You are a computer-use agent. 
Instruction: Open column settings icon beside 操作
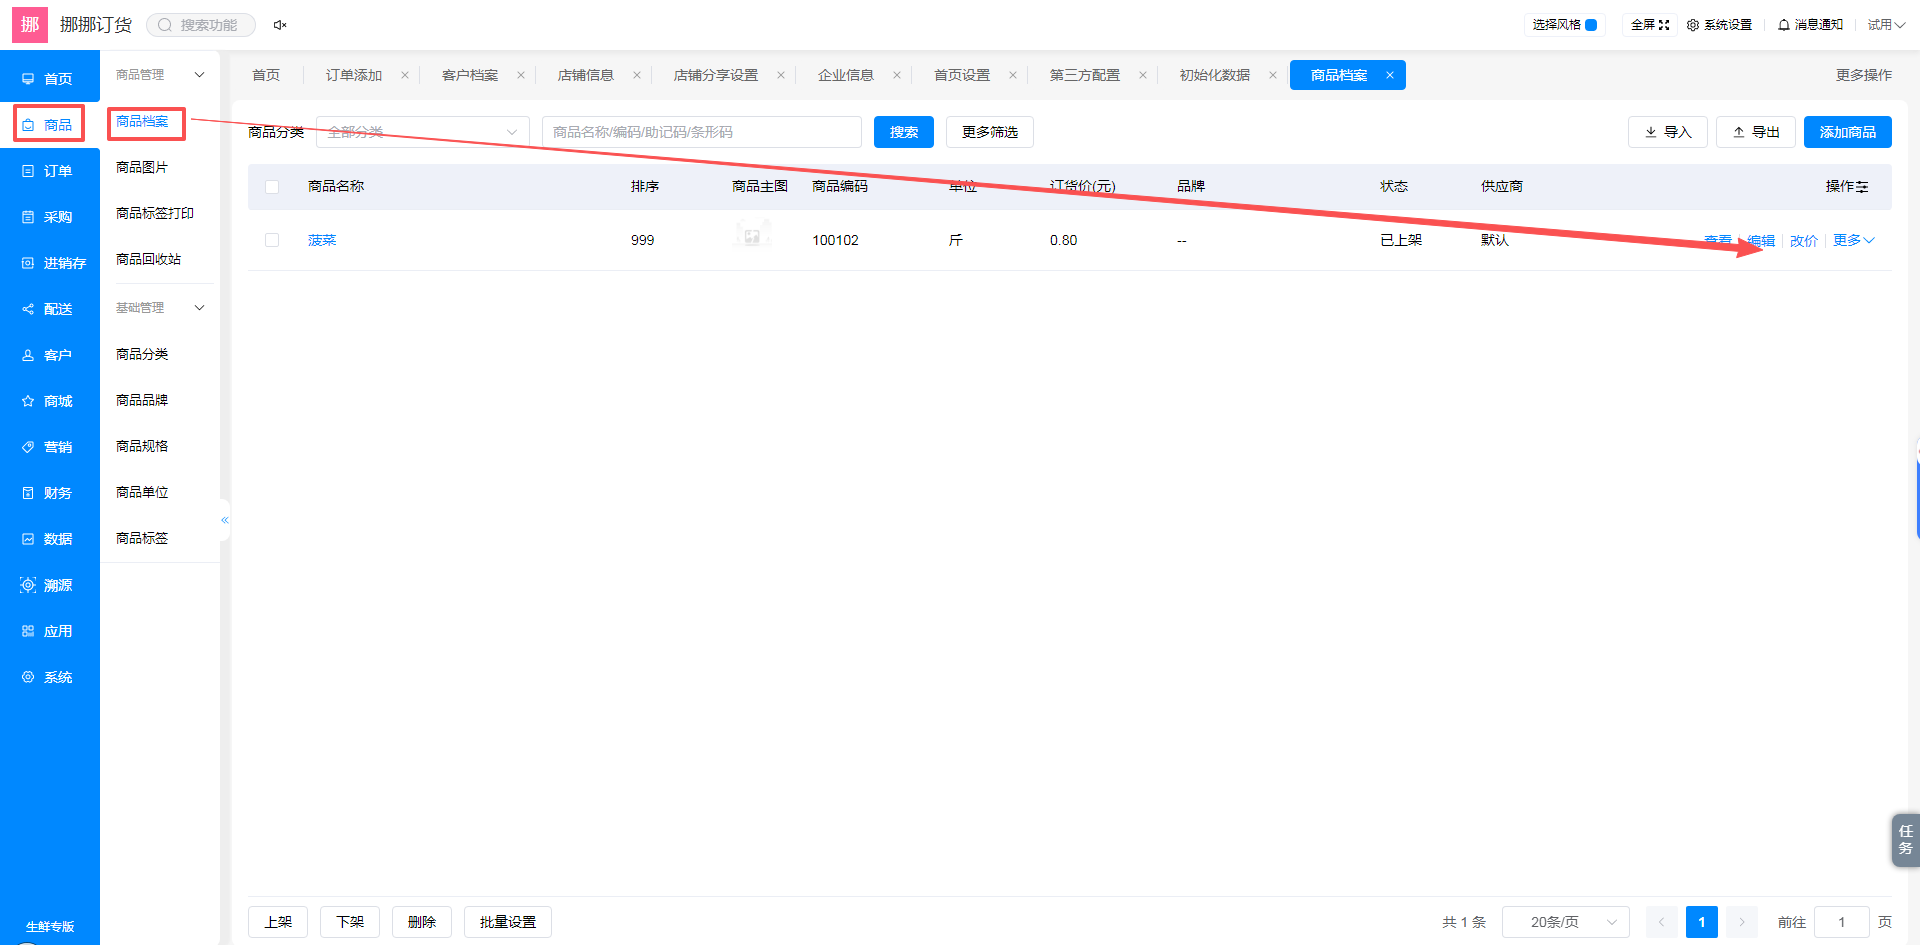pyautogui.click(x=1862, y=187)
